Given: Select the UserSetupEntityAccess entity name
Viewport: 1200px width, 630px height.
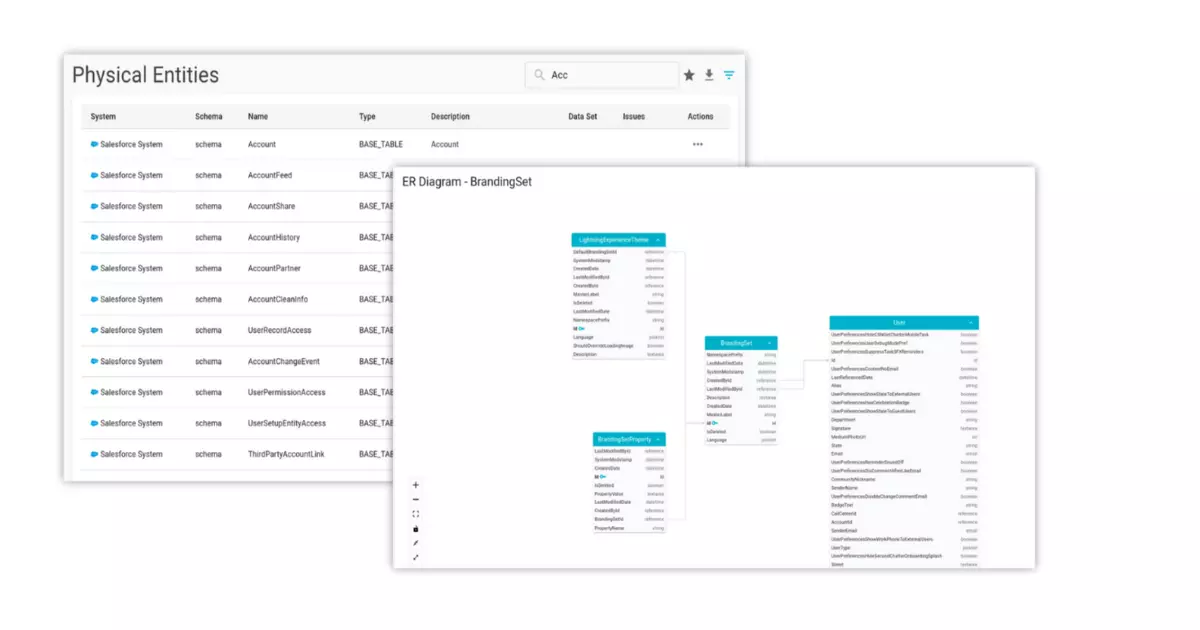Looking at the screenshot, I should 287,423.
